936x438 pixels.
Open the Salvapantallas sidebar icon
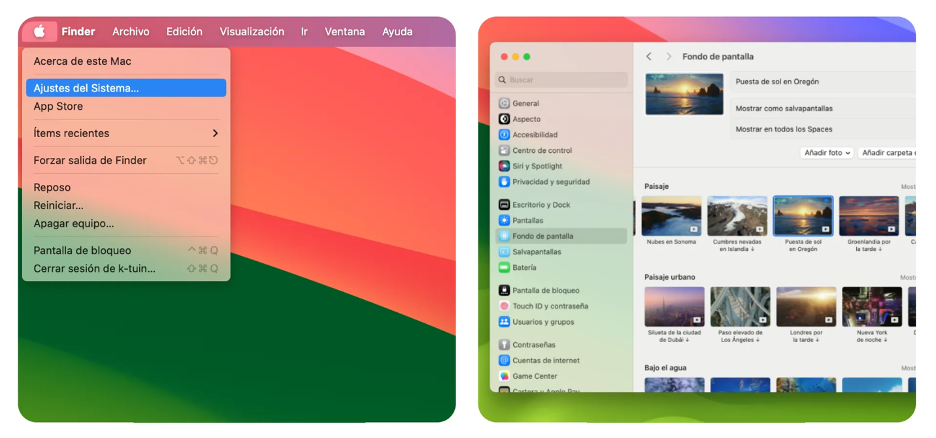coord(504,252)
